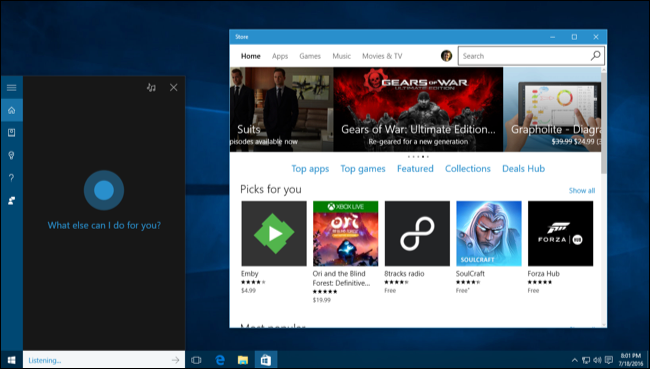Switch to the Apps tab in Store

pos(280,56)
